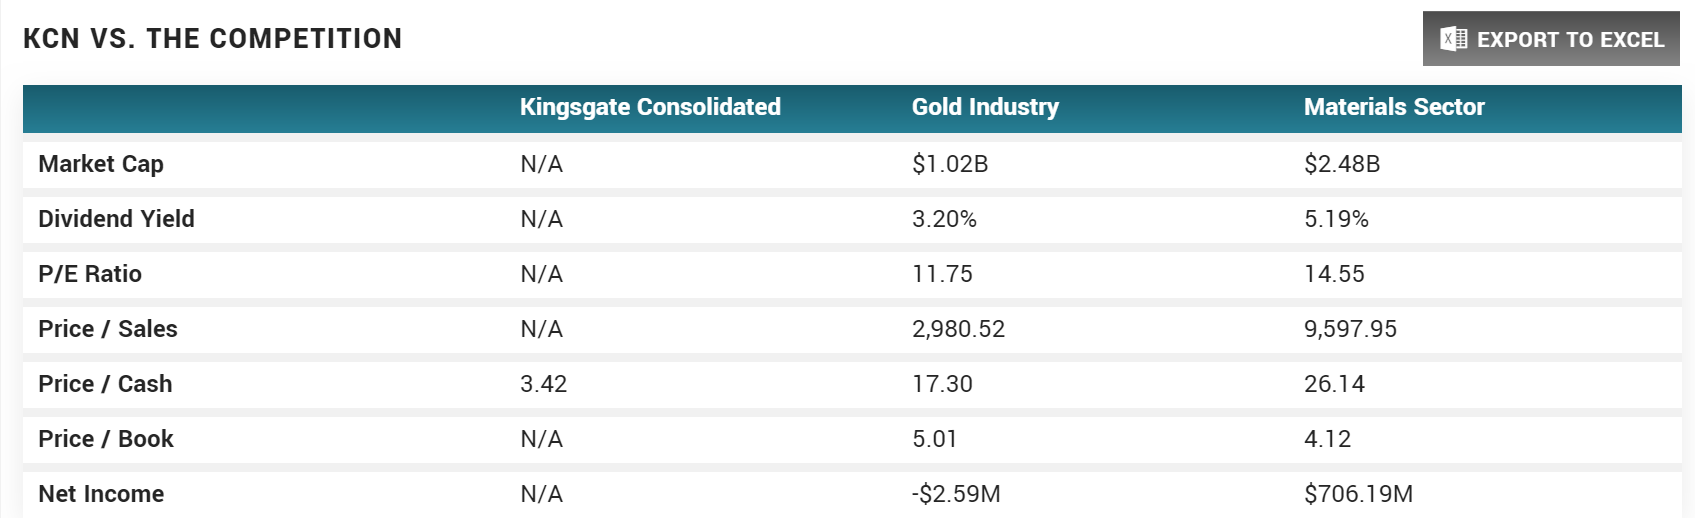Click the Excel icon in export button

coord(1453,39)
